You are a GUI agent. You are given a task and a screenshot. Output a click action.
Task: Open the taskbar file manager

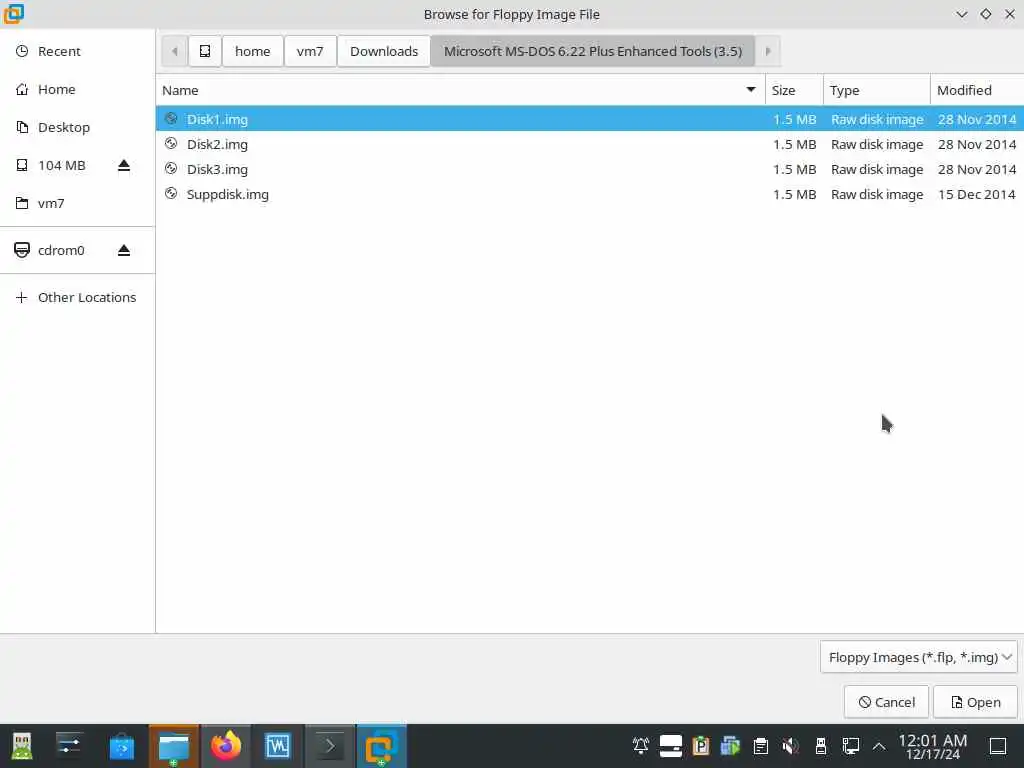coord(174,746)
